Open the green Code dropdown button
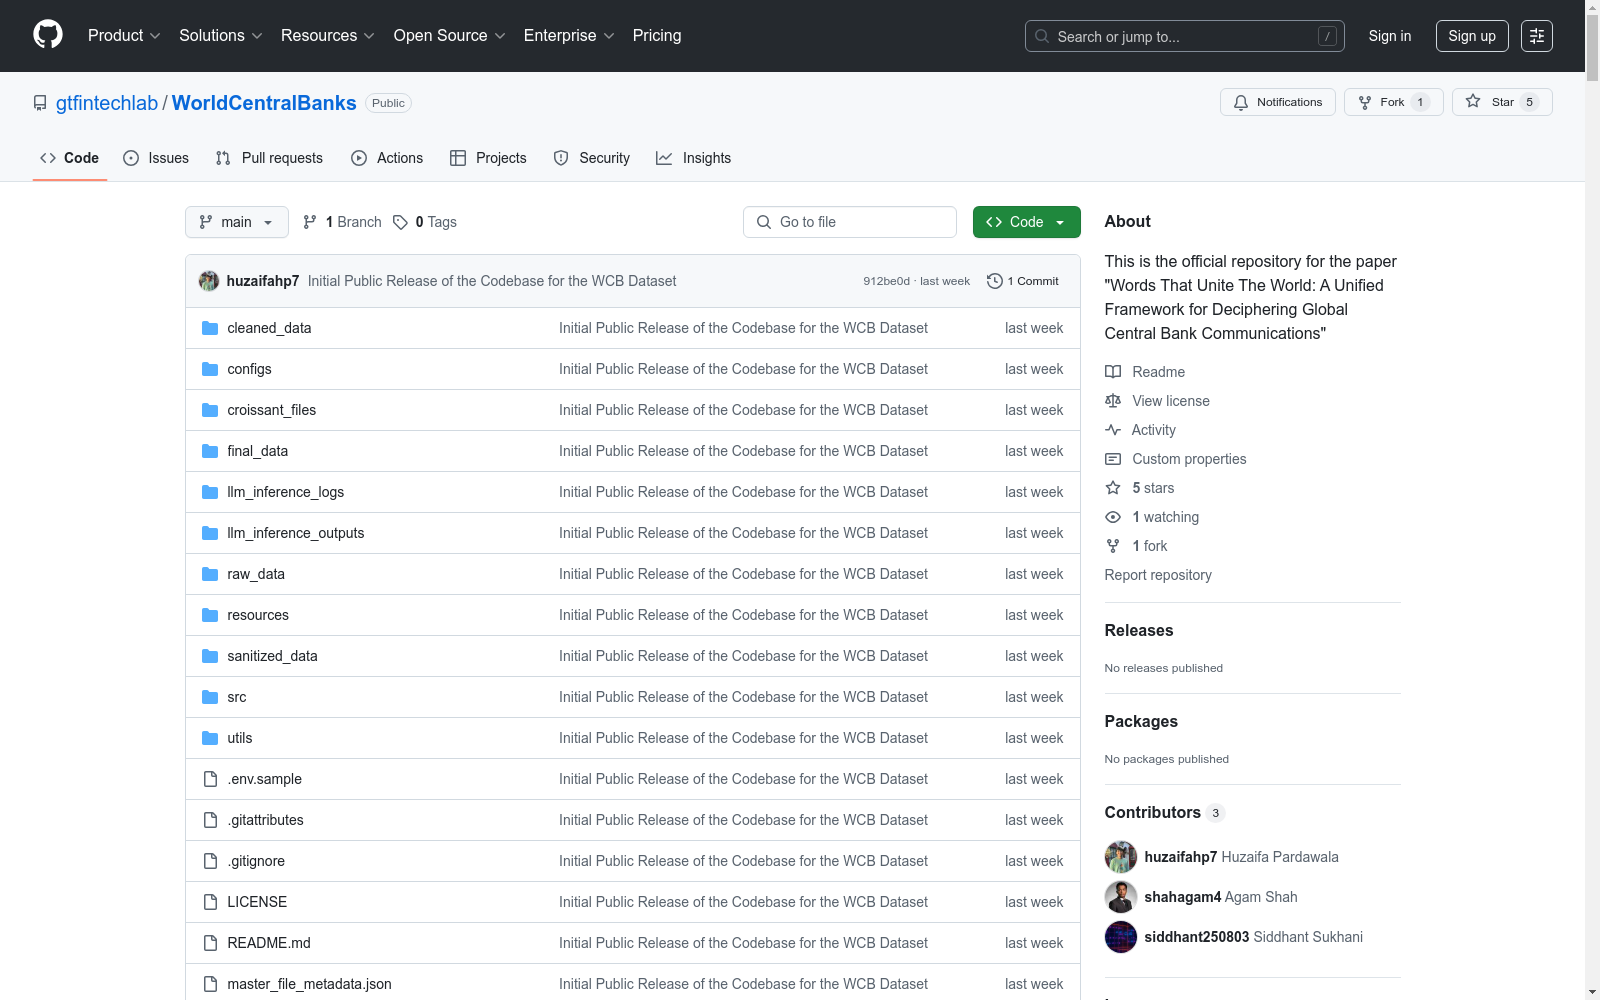 (1027, 222)
